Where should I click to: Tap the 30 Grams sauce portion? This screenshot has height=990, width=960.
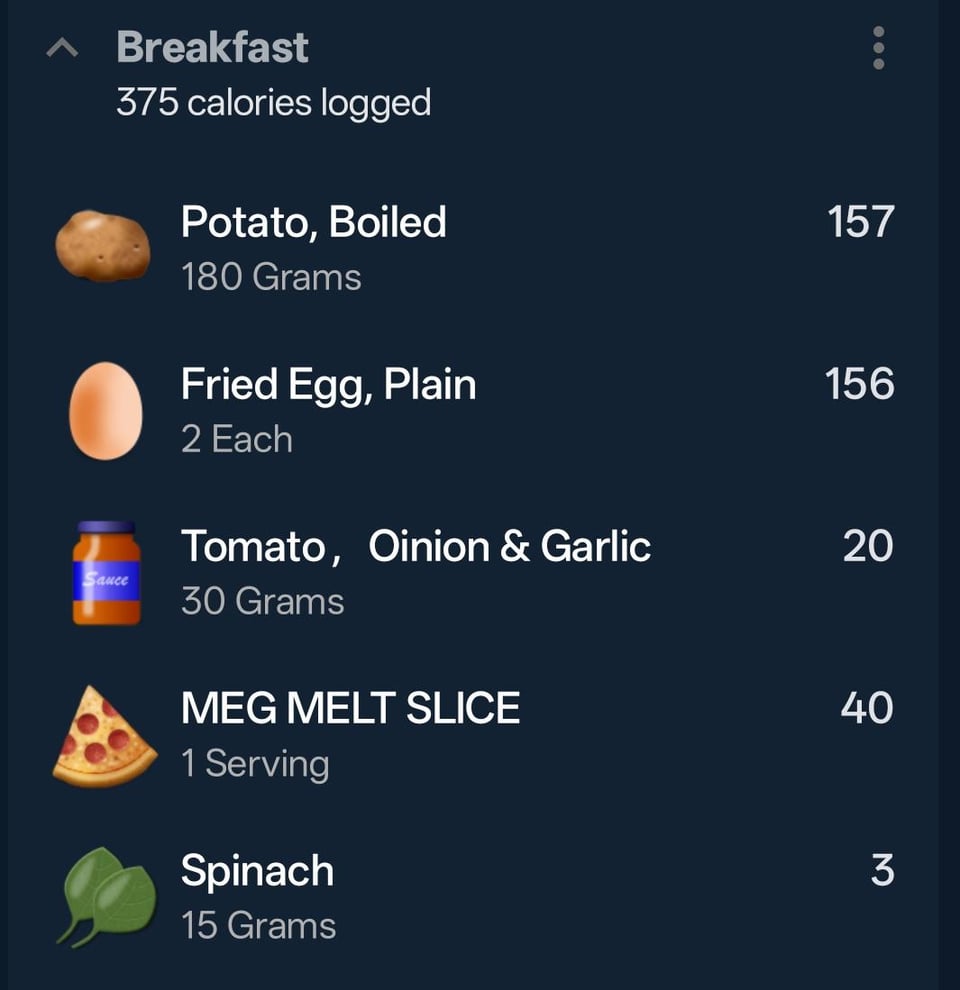[x=262, y=601]
